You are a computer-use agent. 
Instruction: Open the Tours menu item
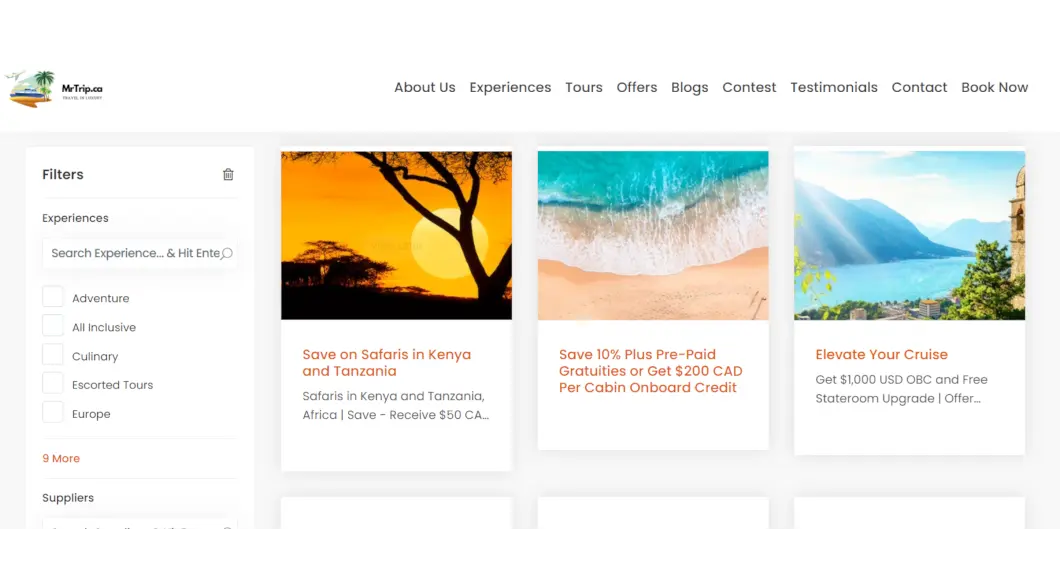tap(583, 87)
